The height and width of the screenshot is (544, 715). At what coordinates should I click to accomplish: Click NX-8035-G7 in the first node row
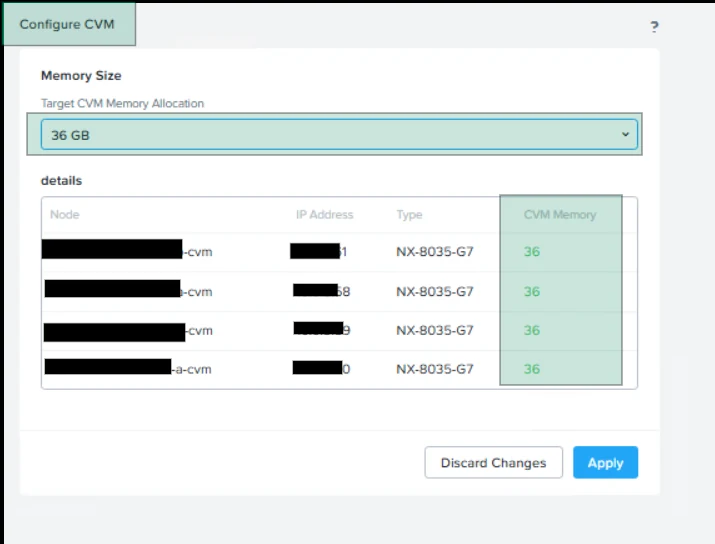pos(435,252)
